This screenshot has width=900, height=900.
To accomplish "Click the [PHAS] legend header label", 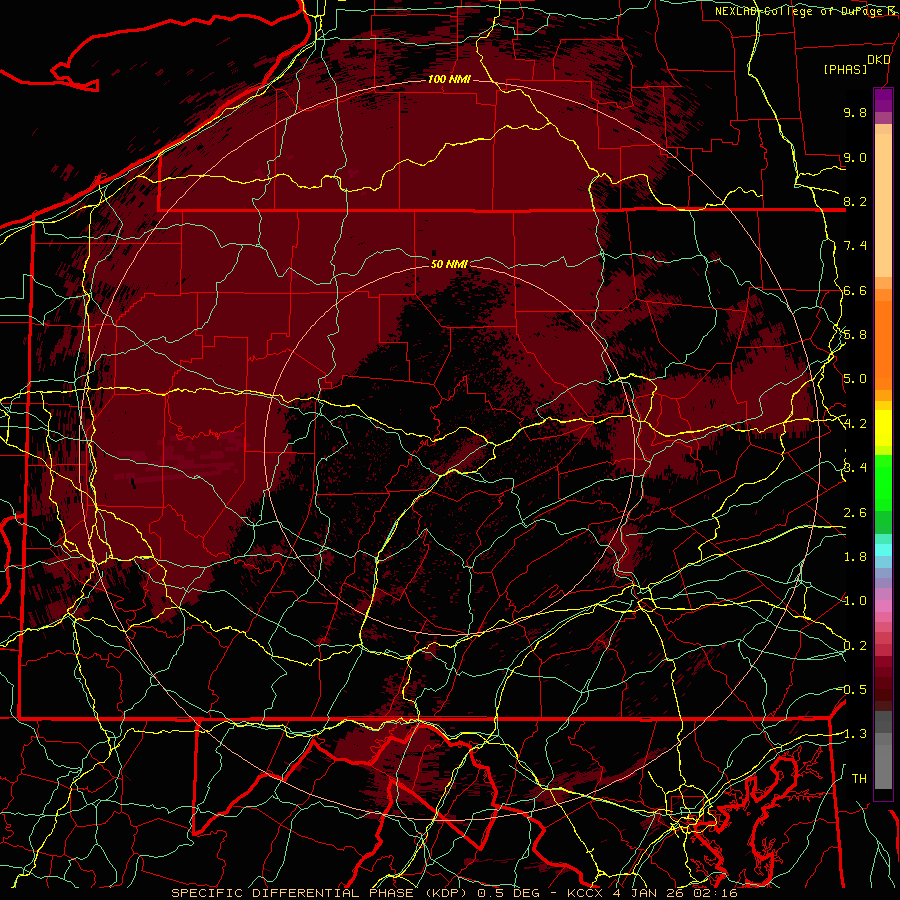I will [845, 70].
